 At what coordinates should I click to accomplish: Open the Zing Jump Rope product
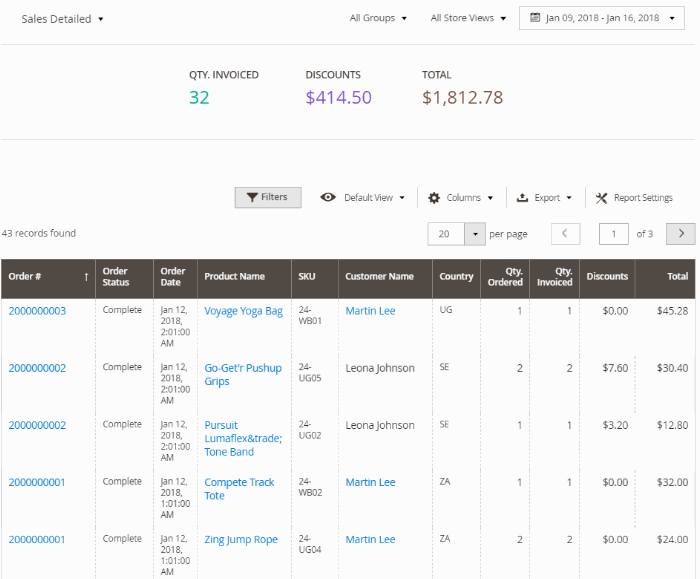coord(241,540)
